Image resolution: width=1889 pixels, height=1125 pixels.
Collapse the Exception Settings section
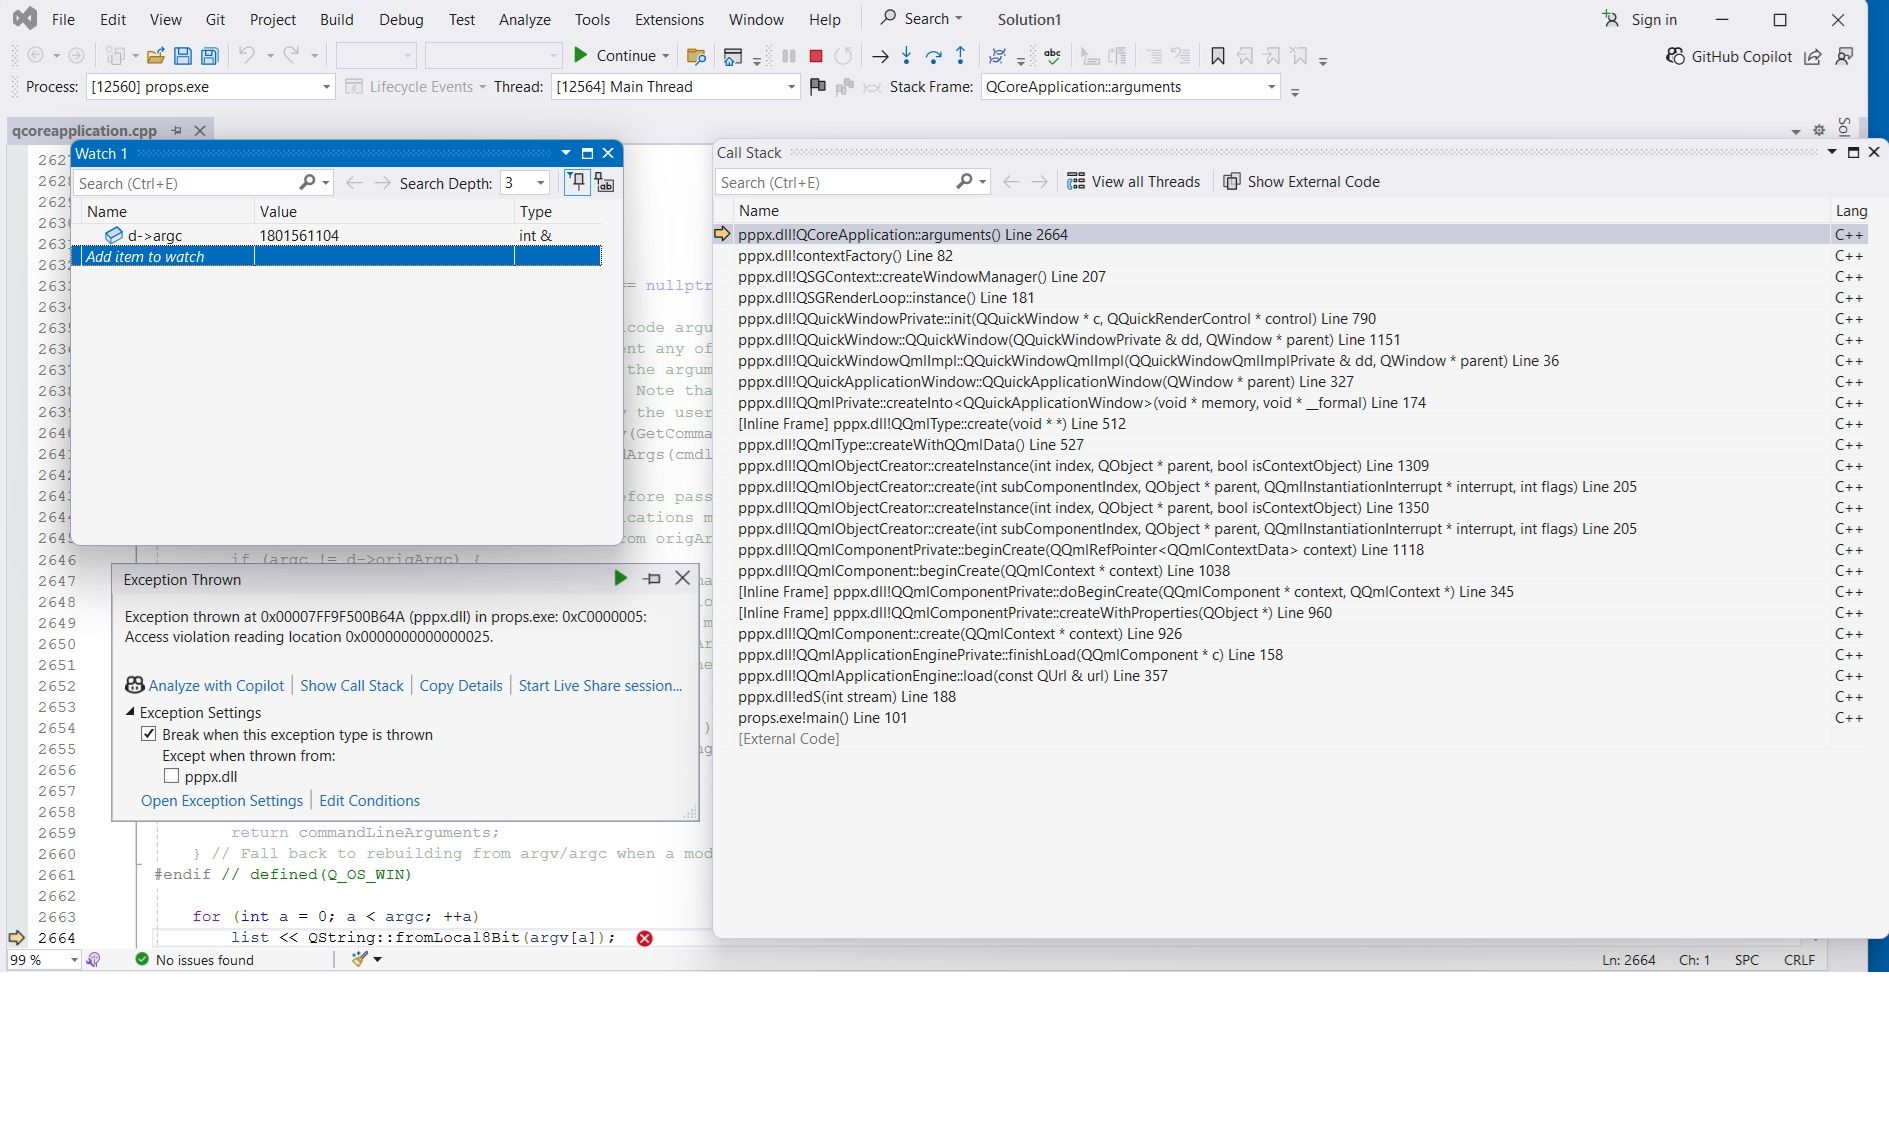coord(130,712)
